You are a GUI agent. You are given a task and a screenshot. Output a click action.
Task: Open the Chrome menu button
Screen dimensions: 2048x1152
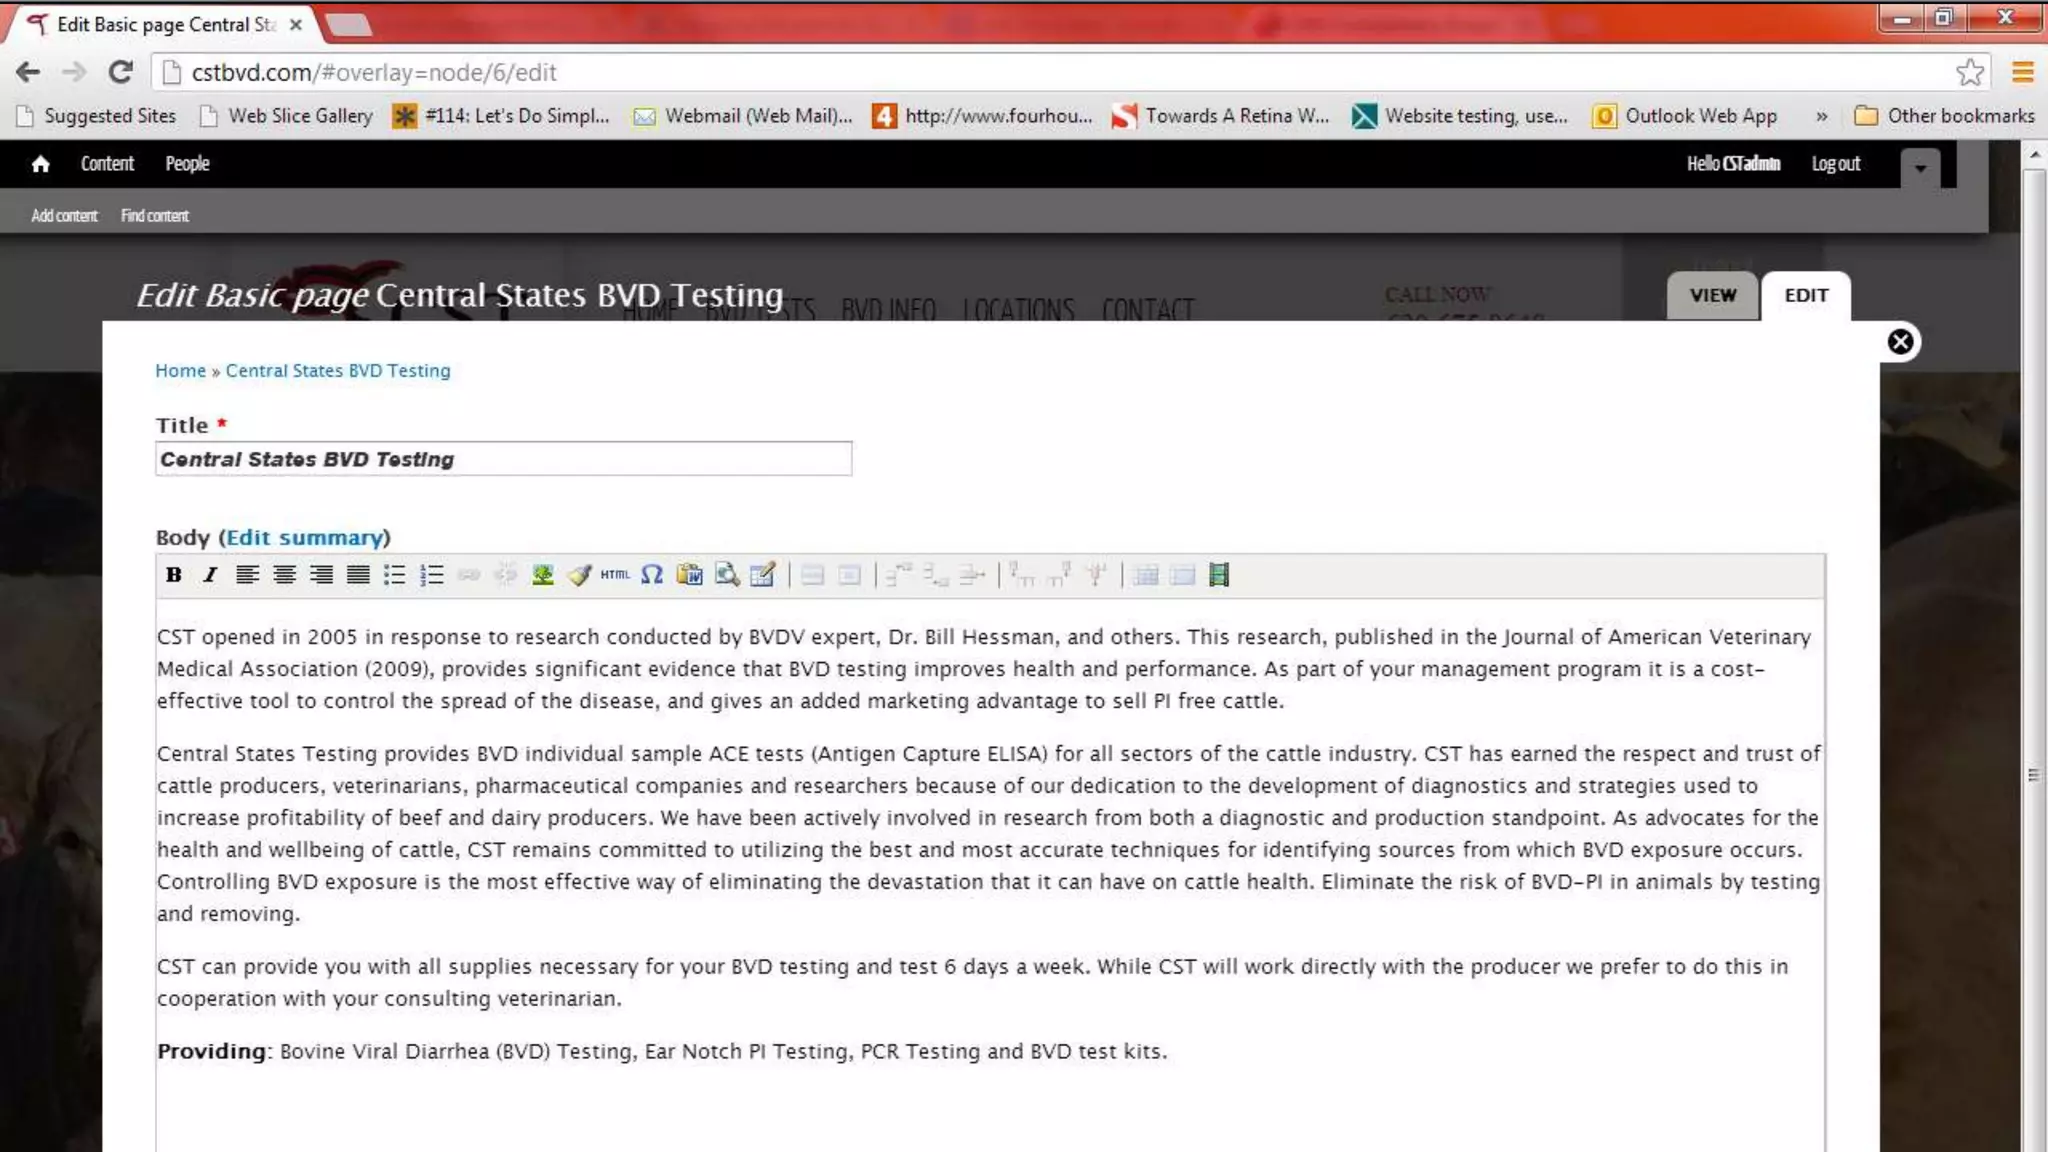click(x=2022, y=72)
